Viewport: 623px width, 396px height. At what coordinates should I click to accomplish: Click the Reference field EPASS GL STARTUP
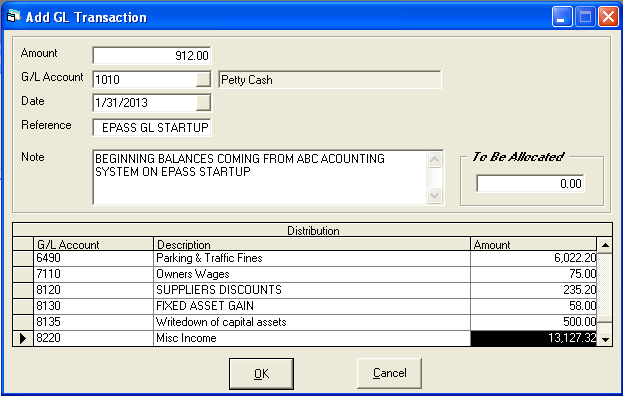coord(152,127)
